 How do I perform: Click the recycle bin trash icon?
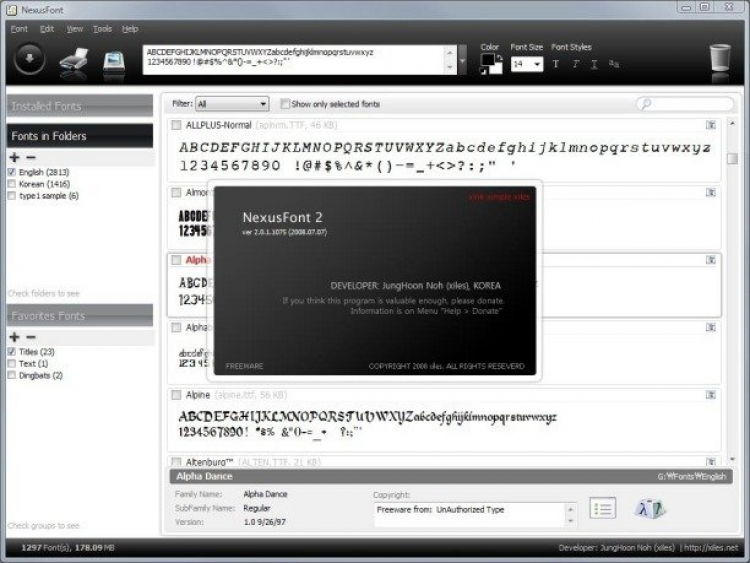pos(720,58)
